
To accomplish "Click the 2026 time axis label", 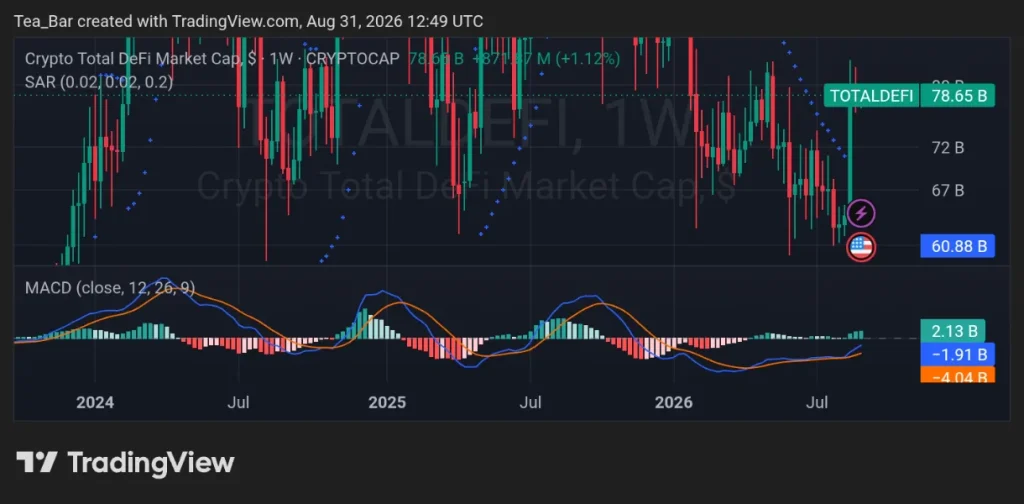I will tap(673, 402).
